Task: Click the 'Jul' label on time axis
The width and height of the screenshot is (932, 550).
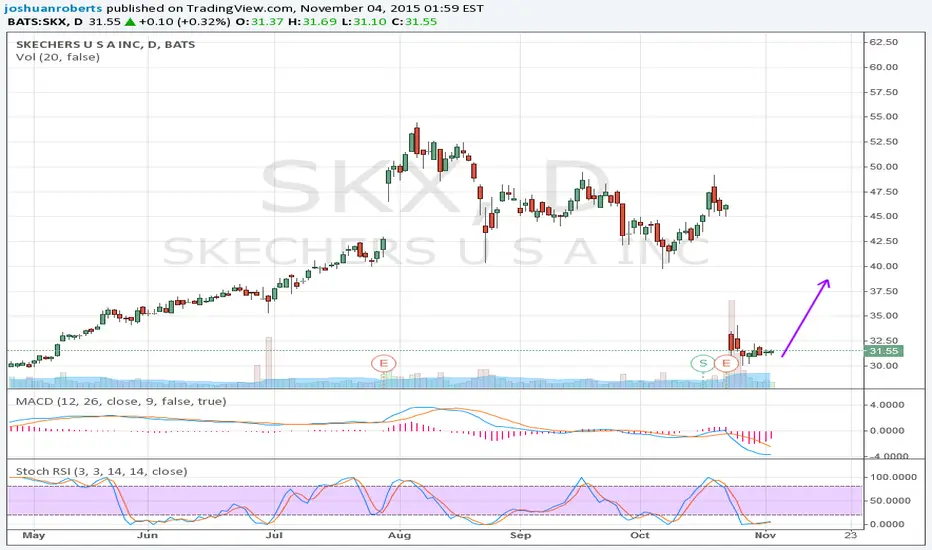Action: (273, 535)
